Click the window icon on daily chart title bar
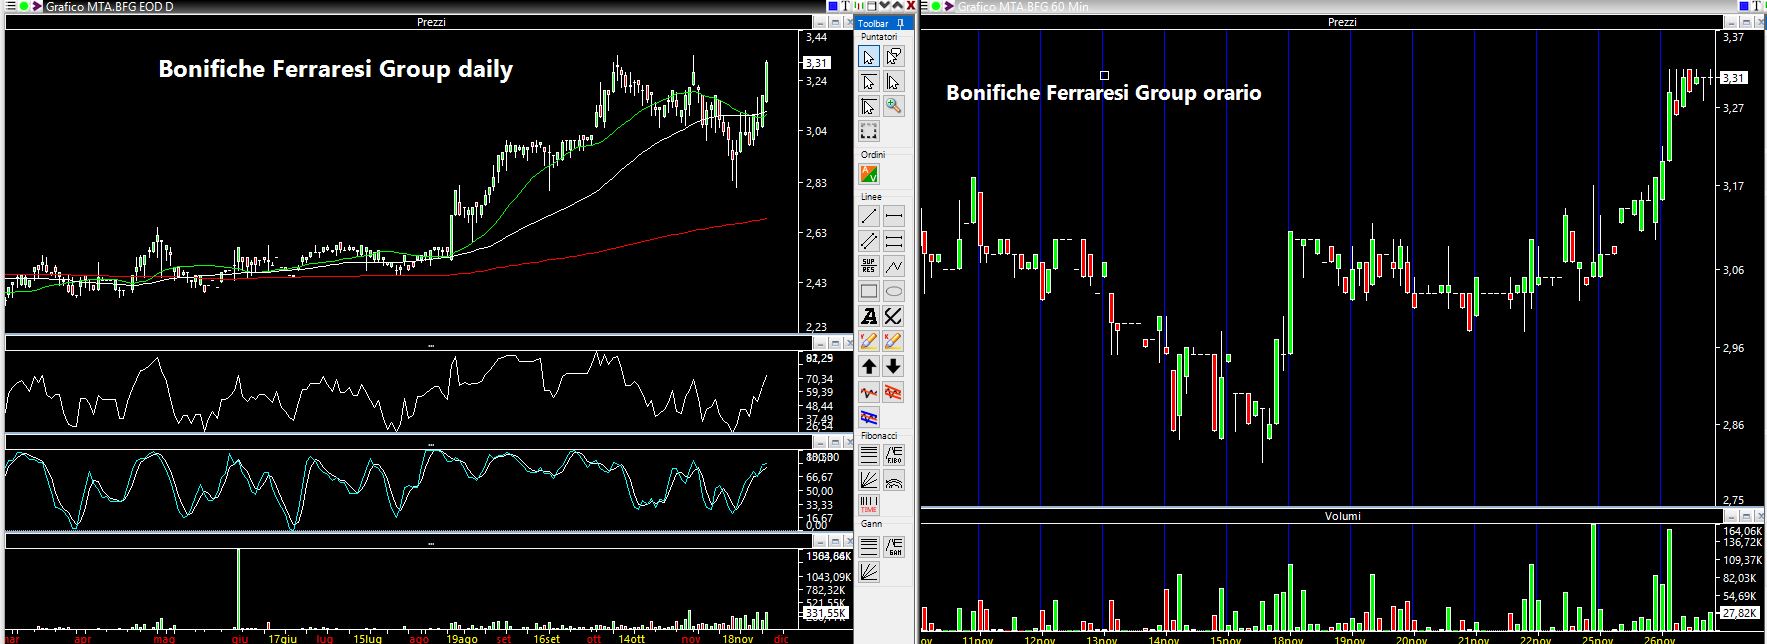Image resolution: width=1767 pixels, height=644 pixels. (871, 6)
